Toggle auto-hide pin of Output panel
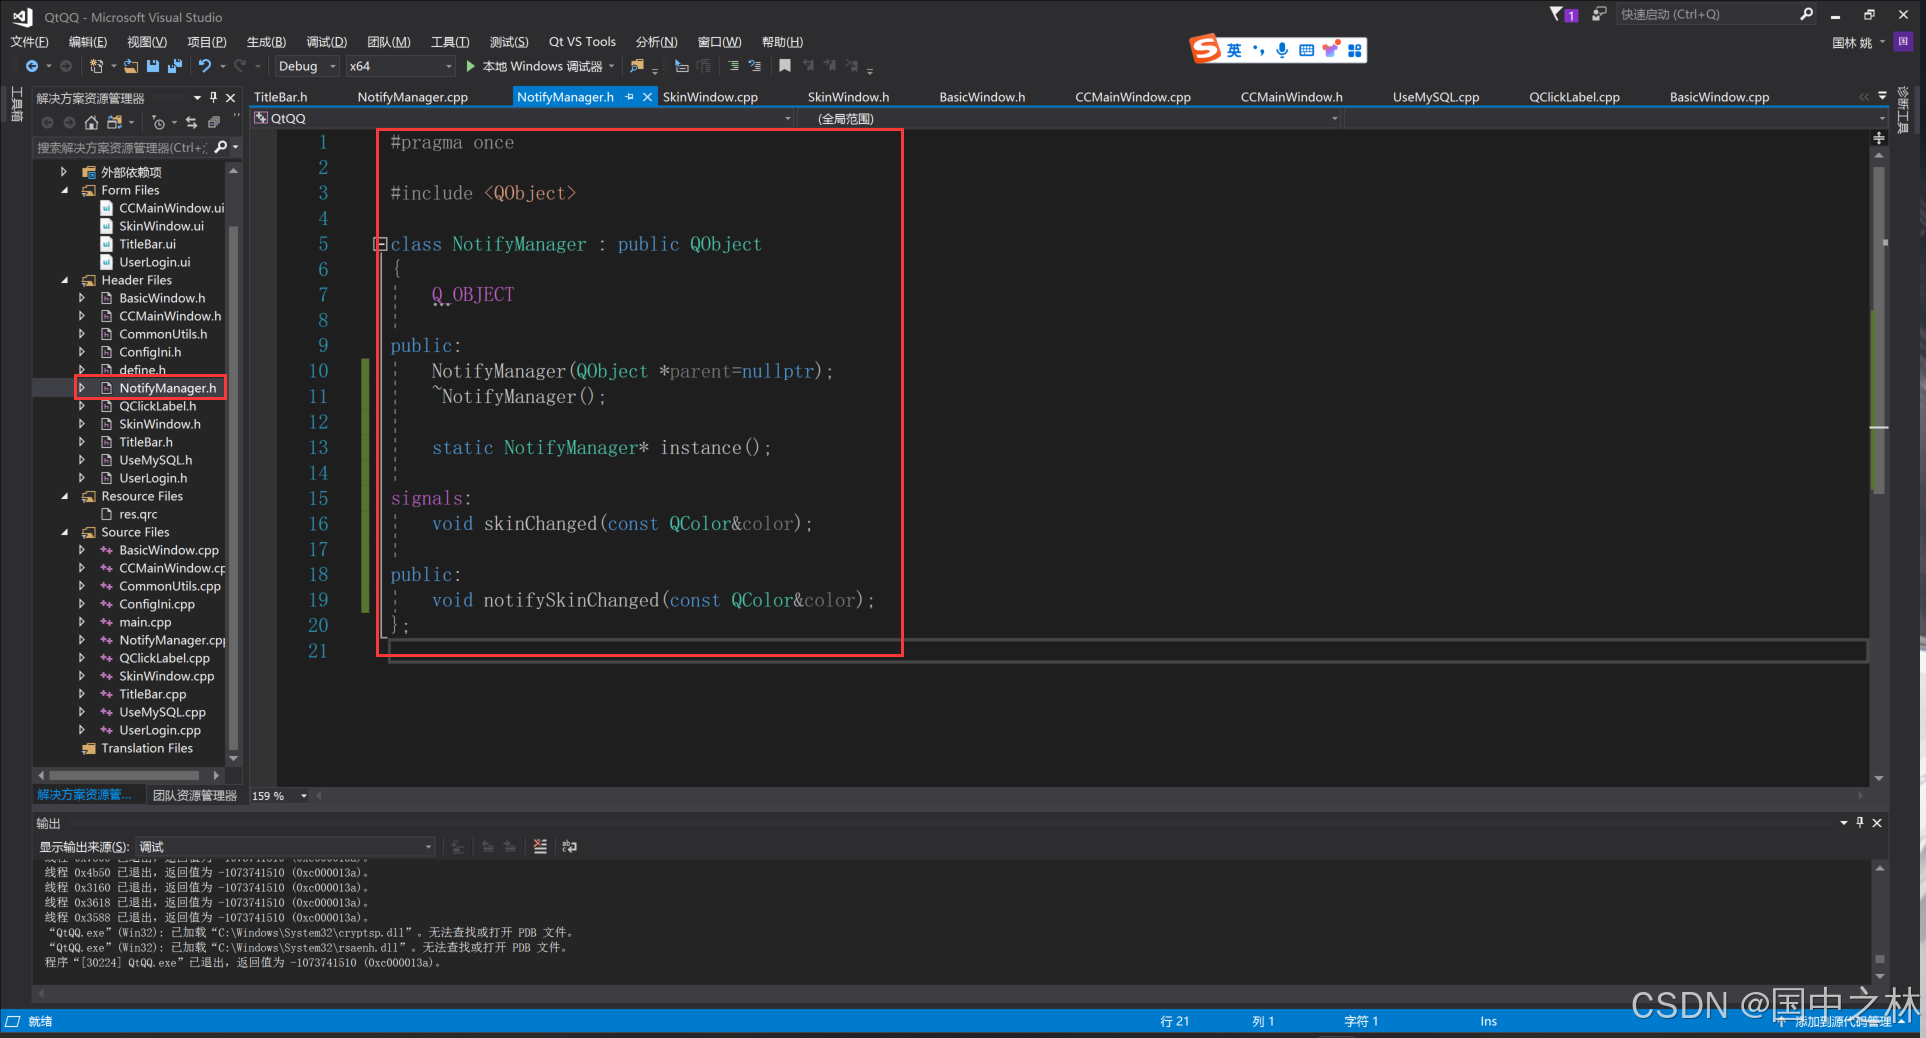The width and height of the screenshot is (1926, 1038). click(1860, 822)
